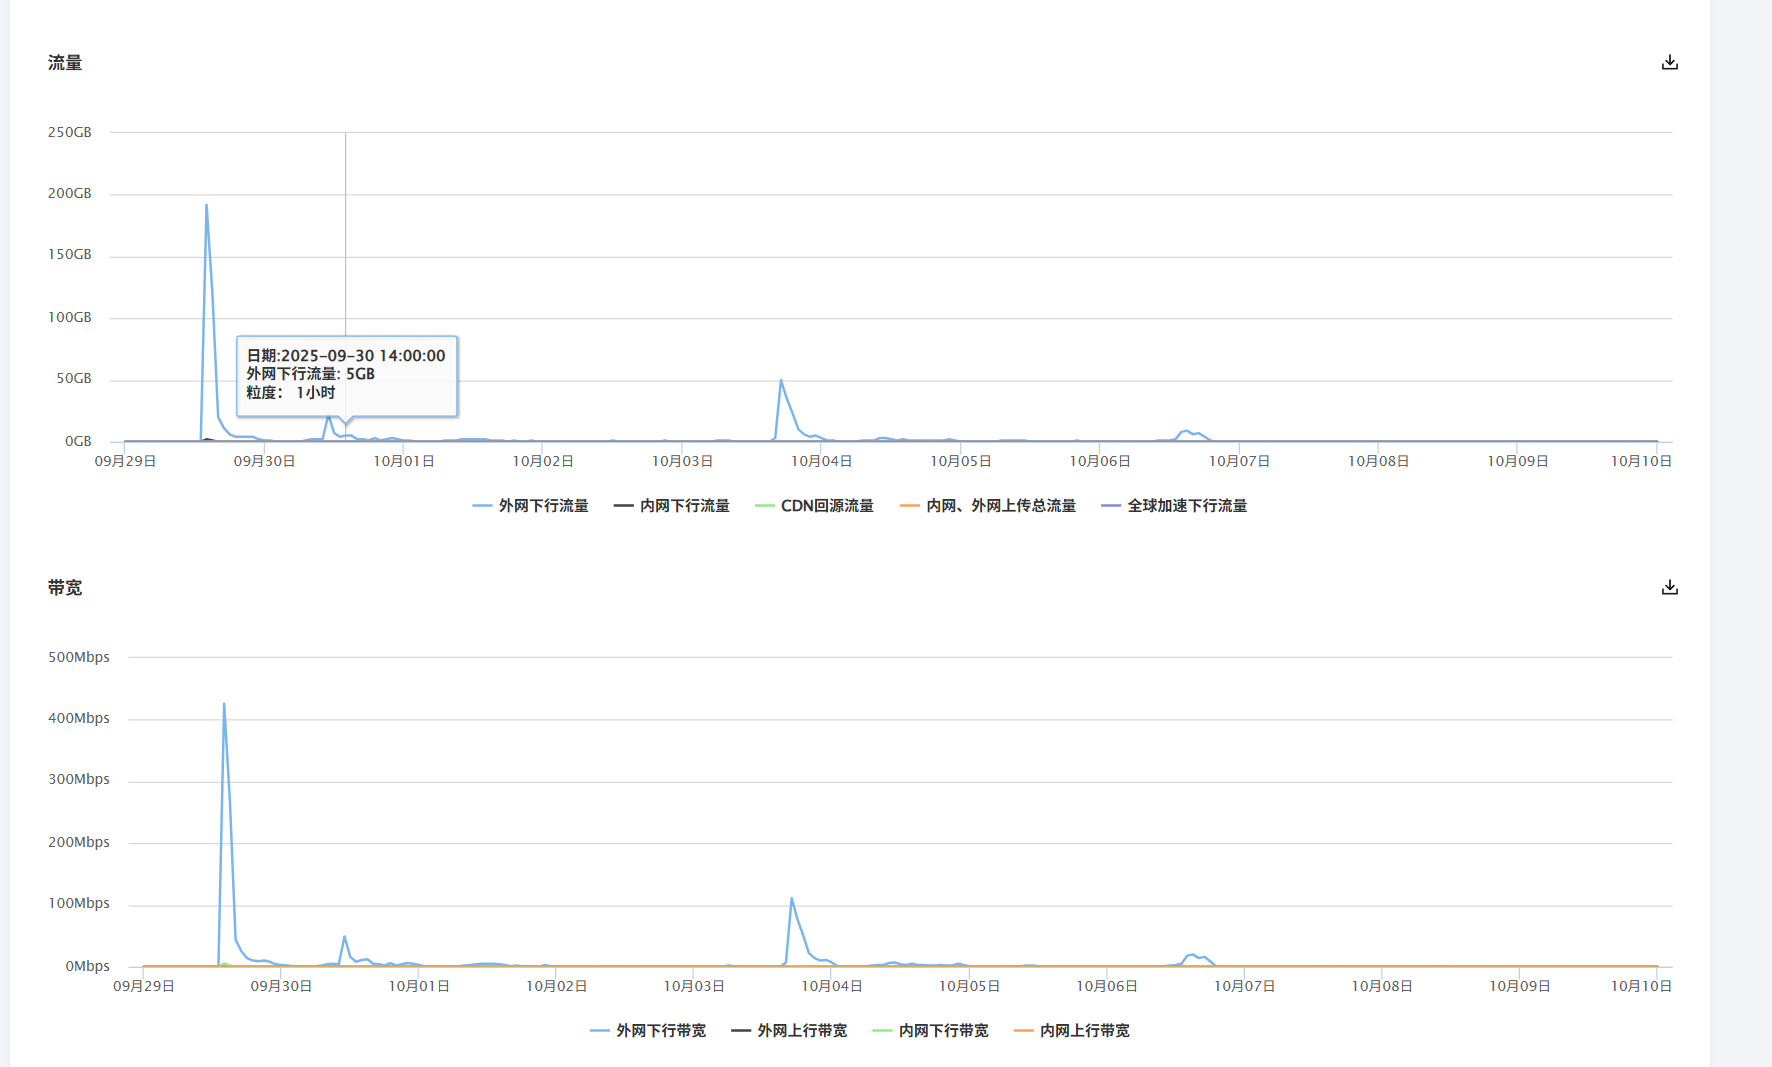Toggle the 外网下行带宽 series

click(x=648, y=1031)
